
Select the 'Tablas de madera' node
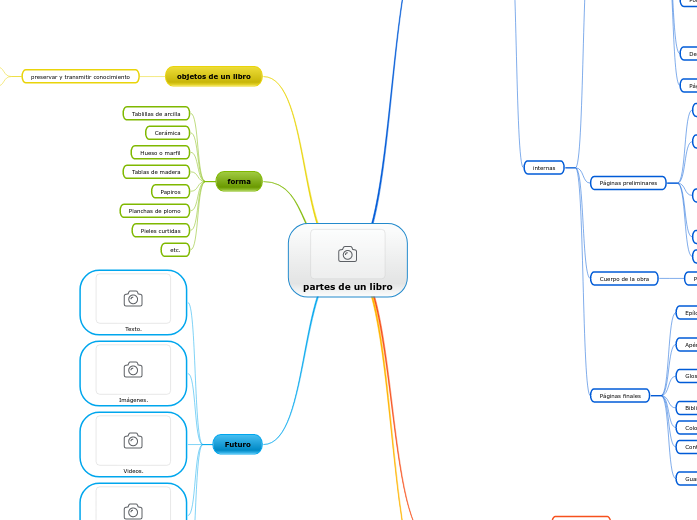[156, 172]
